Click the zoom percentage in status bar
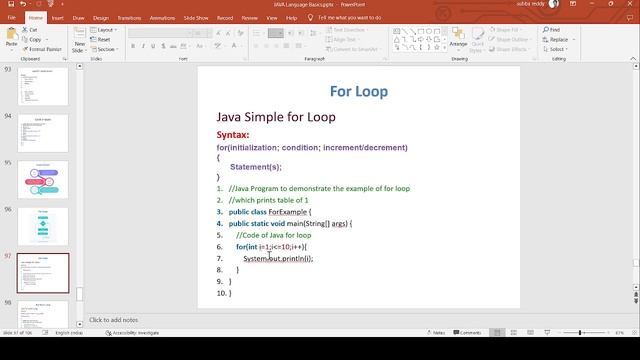Viewport: 640px width, 360px height. click(x=620, y=333)
